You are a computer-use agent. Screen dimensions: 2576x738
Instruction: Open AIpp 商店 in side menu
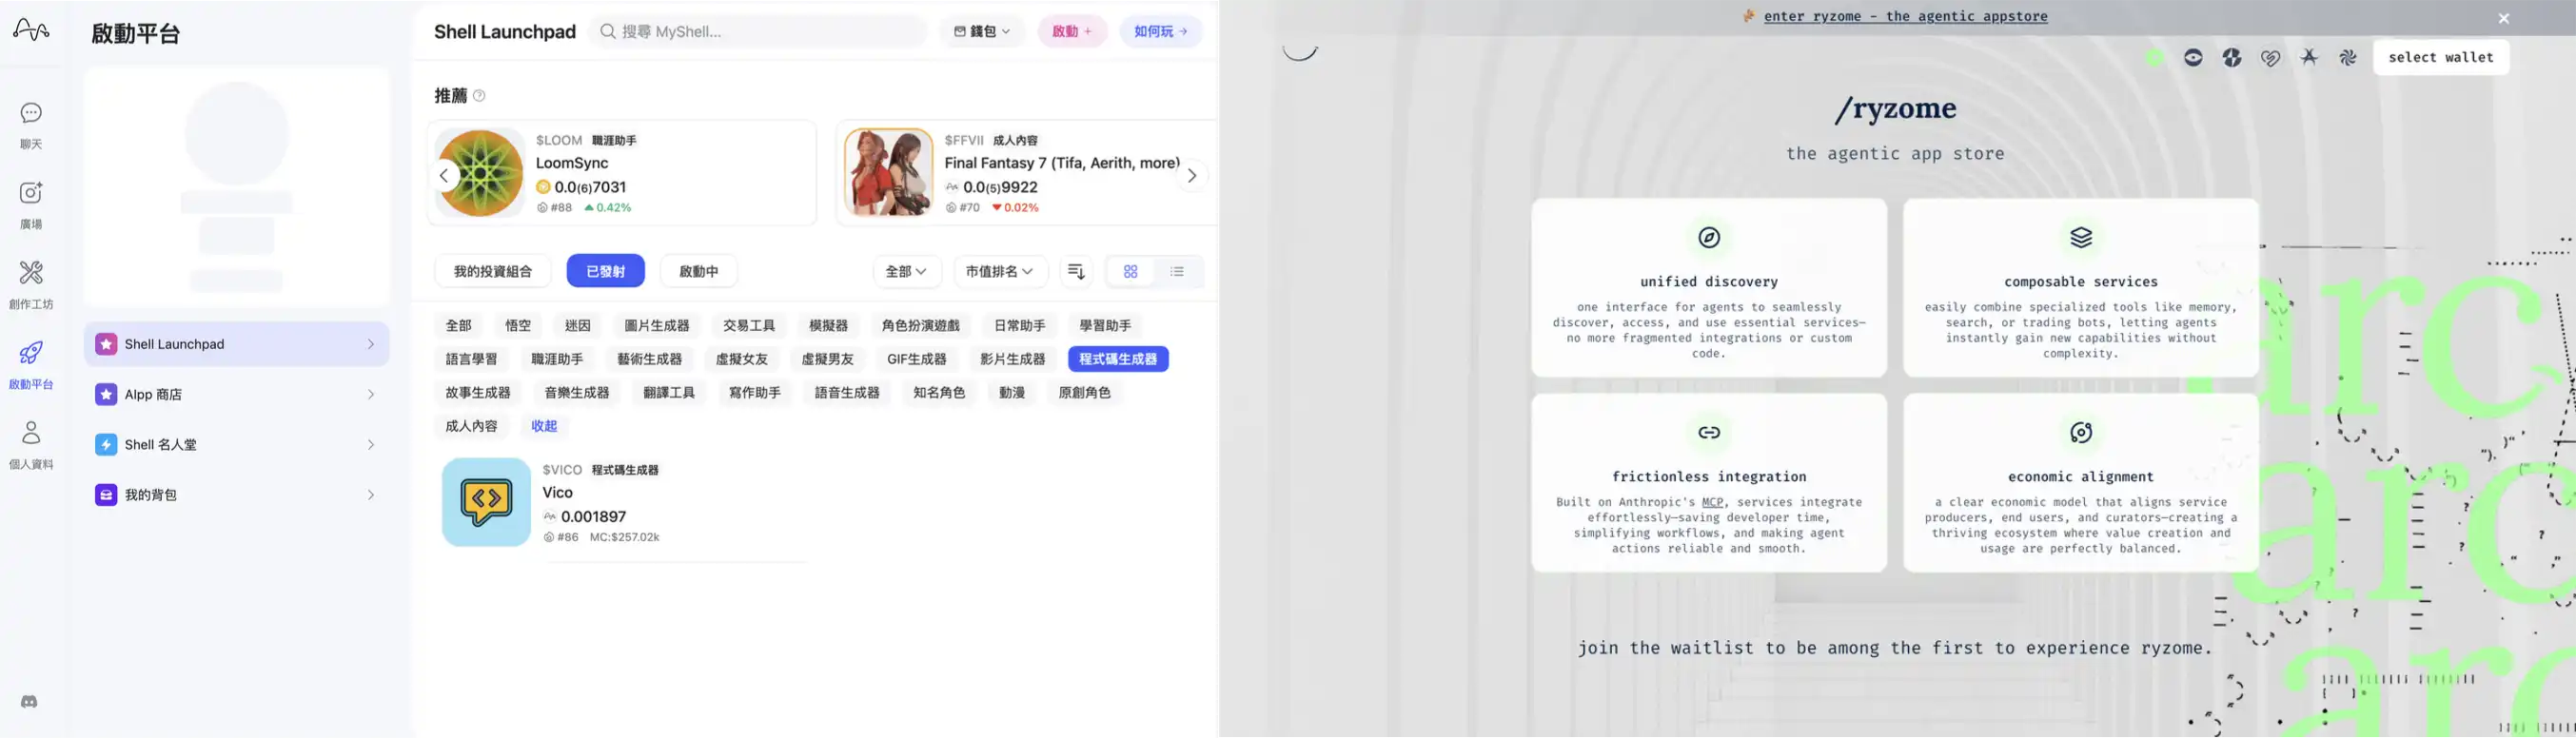236,395
